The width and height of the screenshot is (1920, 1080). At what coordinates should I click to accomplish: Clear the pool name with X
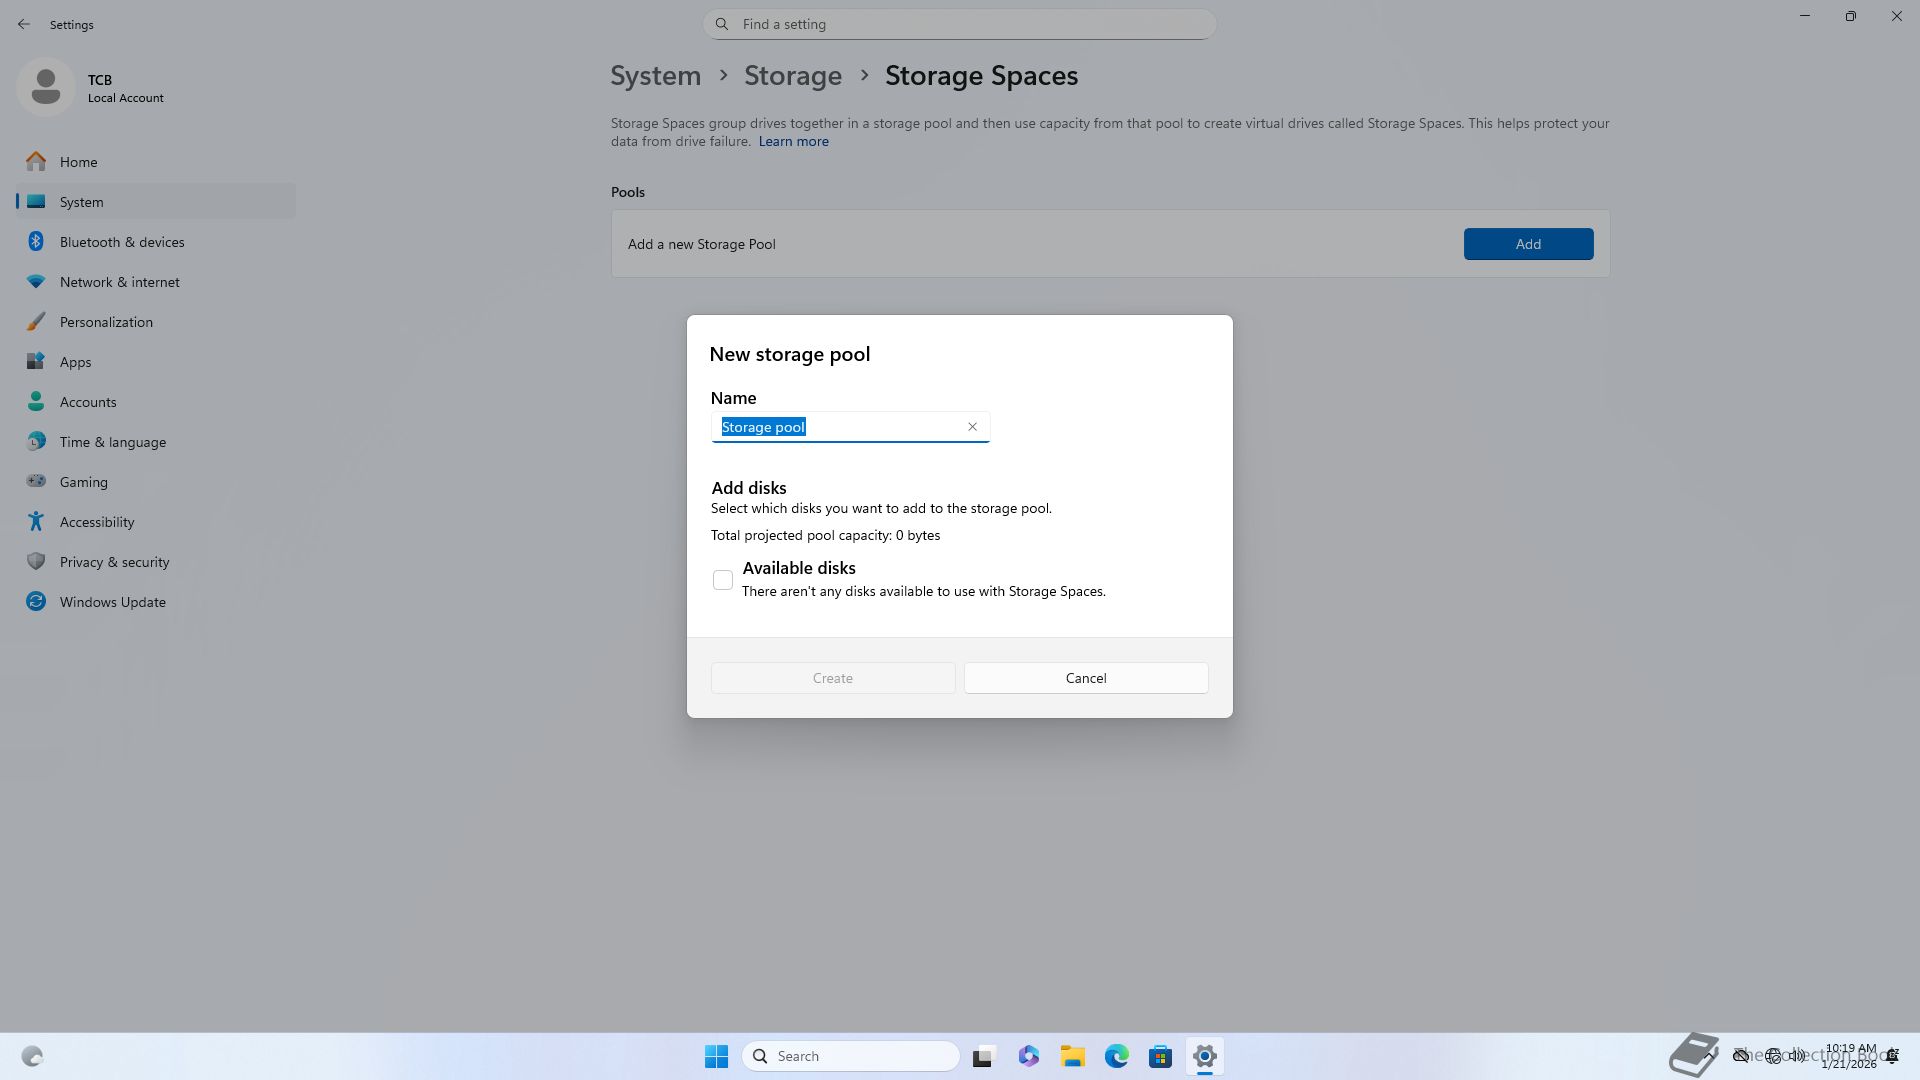point(972,427)
